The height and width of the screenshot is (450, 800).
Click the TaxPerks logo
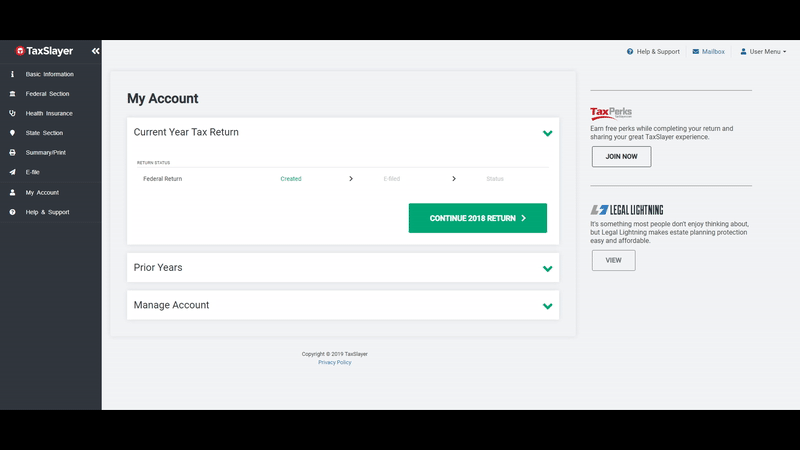point(611,113)
